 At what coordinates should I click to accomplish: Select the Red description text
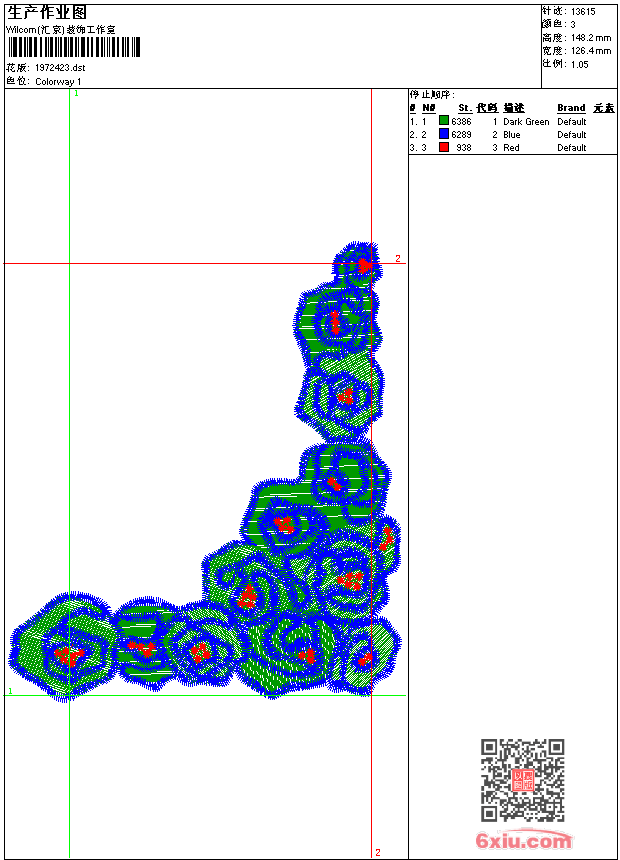(x=511, y=148)
